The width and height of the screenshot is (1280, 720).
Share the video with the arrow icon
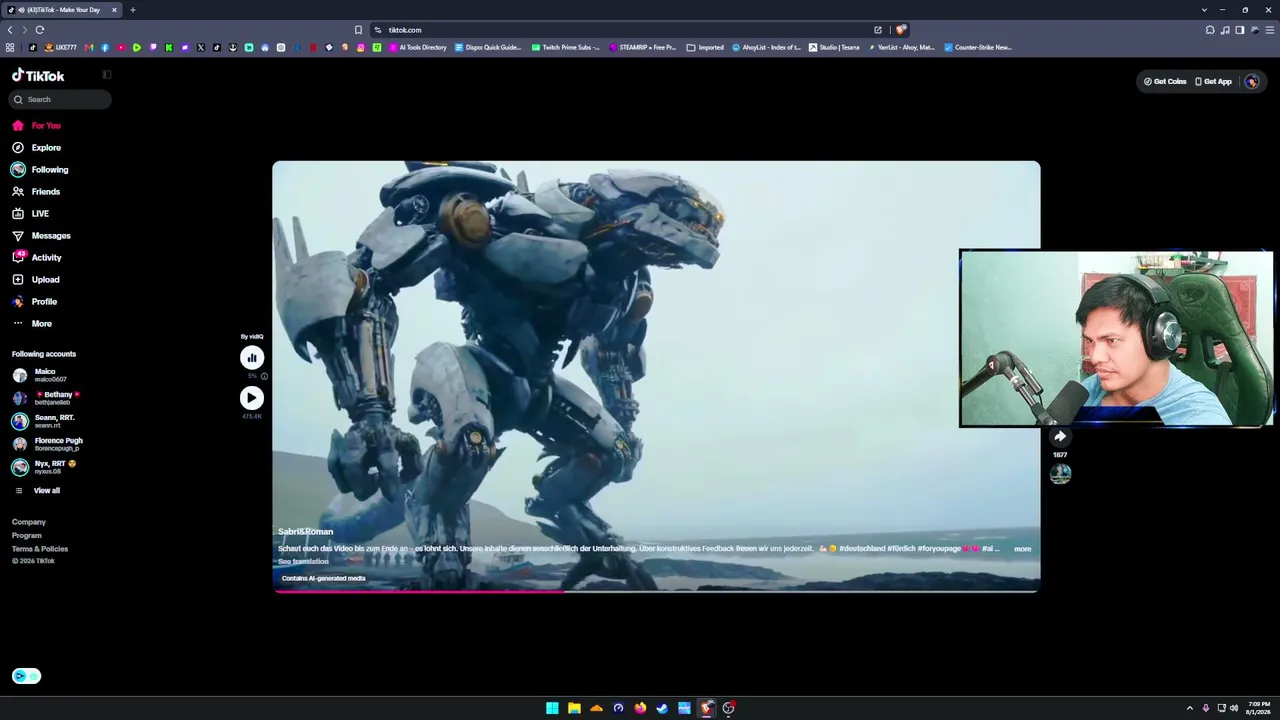(1060, 437)
